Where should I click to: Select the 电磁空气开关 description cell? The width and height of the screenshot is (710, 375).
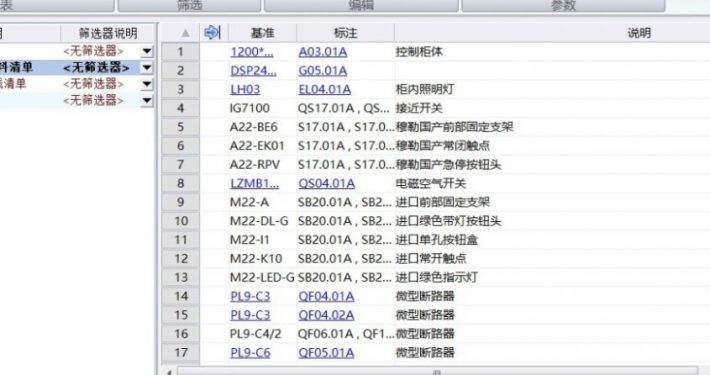431,183
